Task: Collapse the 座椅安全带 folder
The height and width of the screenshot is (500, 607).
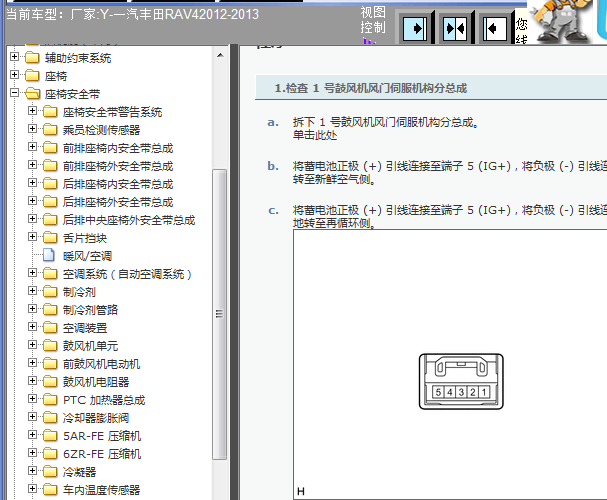Action: 14,93
